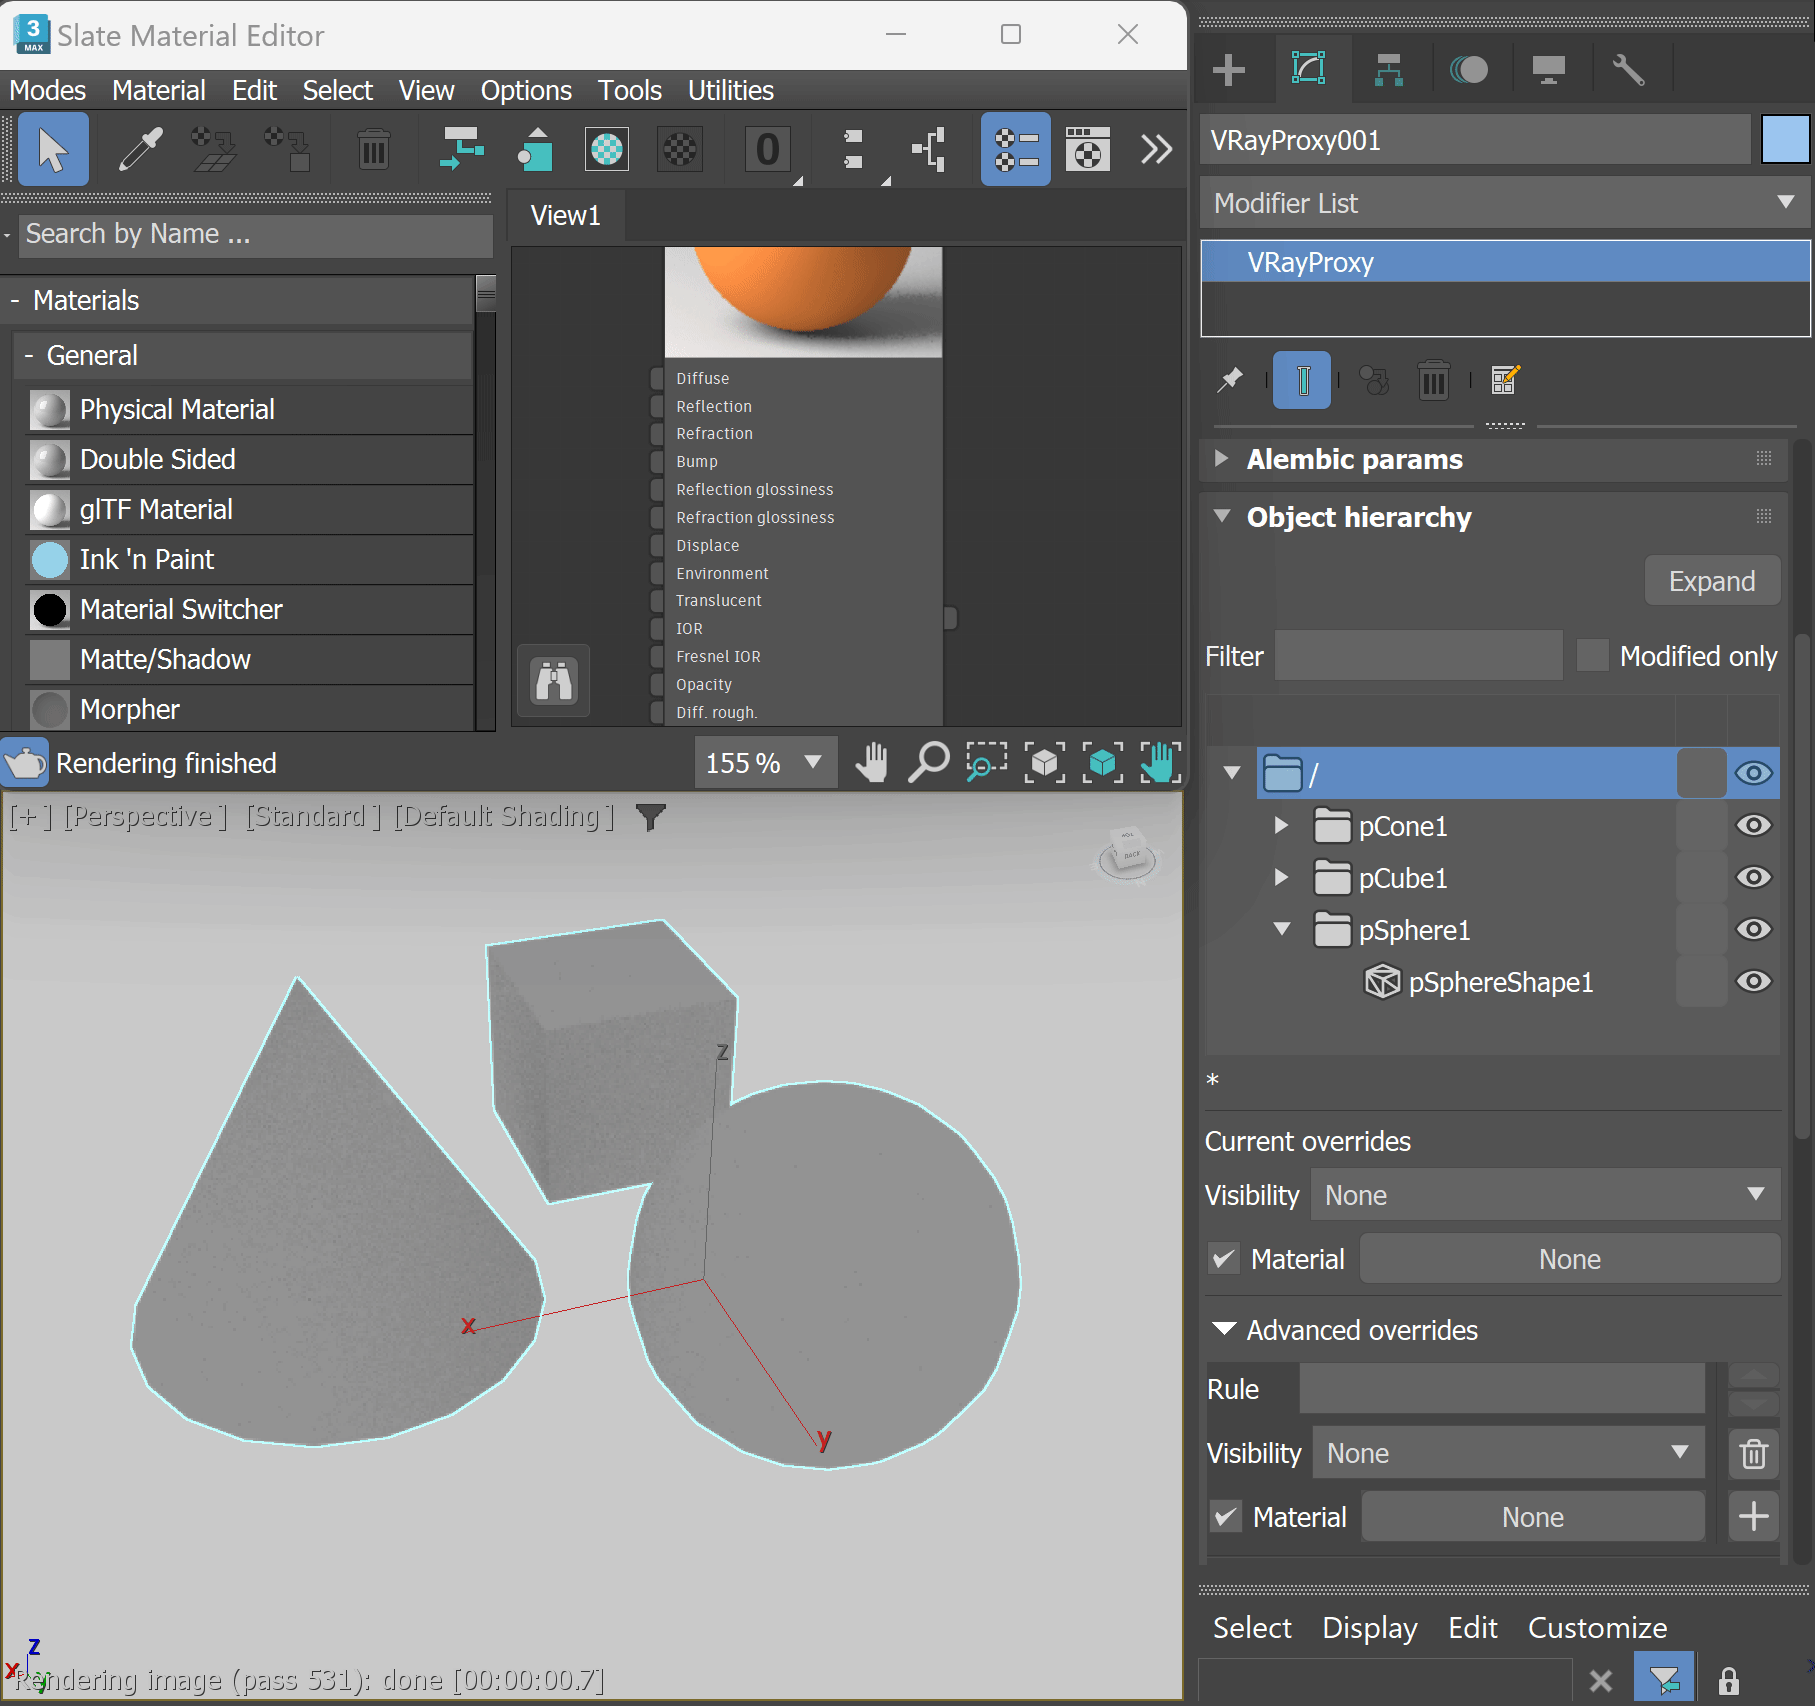Enable the Modified only checkbox

point(1592,655)
